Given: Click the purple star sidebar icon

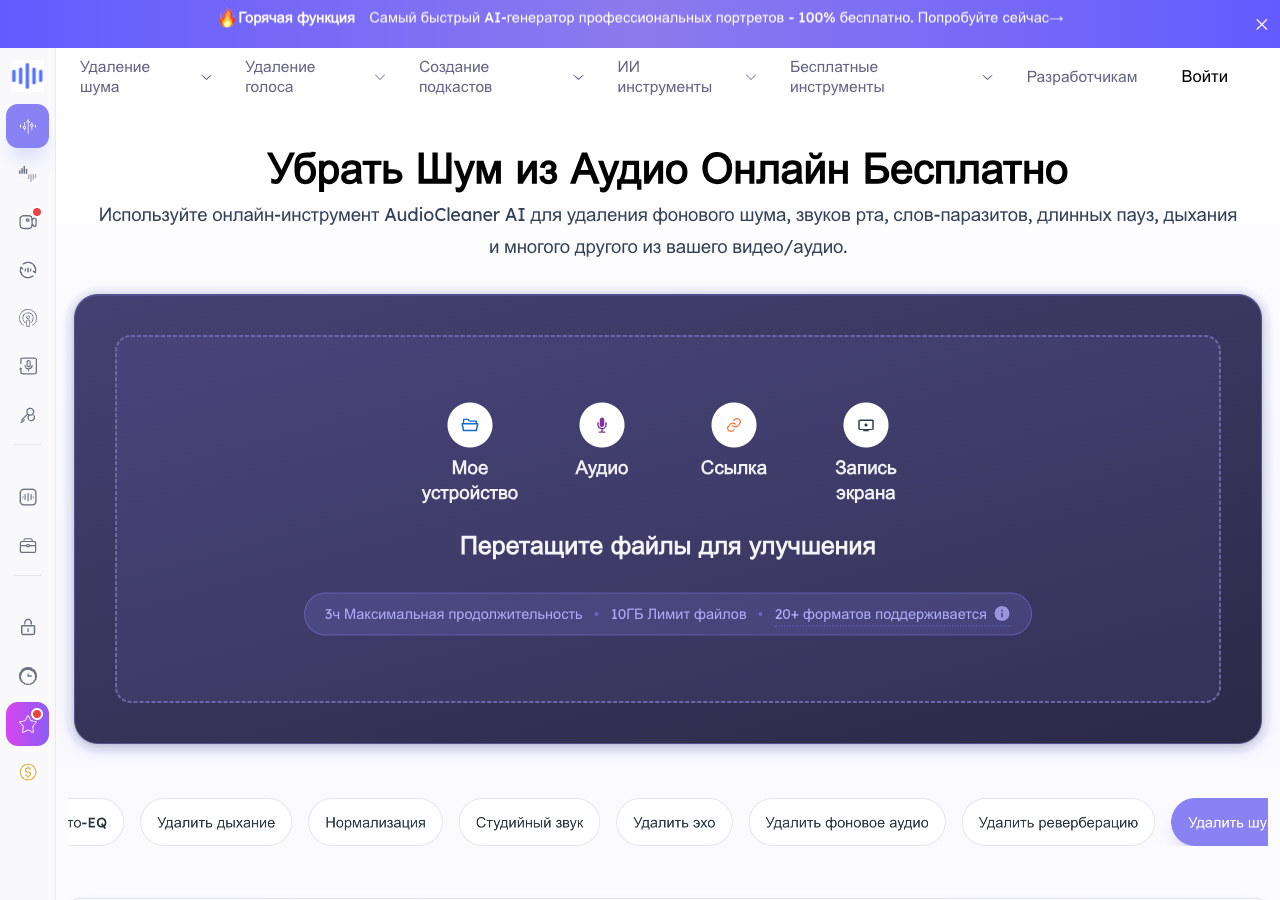Looking at the screenshot, I should [28, 724].
